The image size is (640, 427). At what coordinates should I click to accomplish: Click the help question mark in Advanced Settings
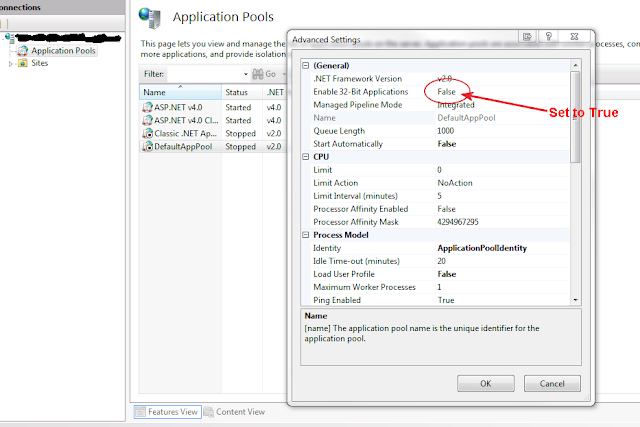point(549,36)
